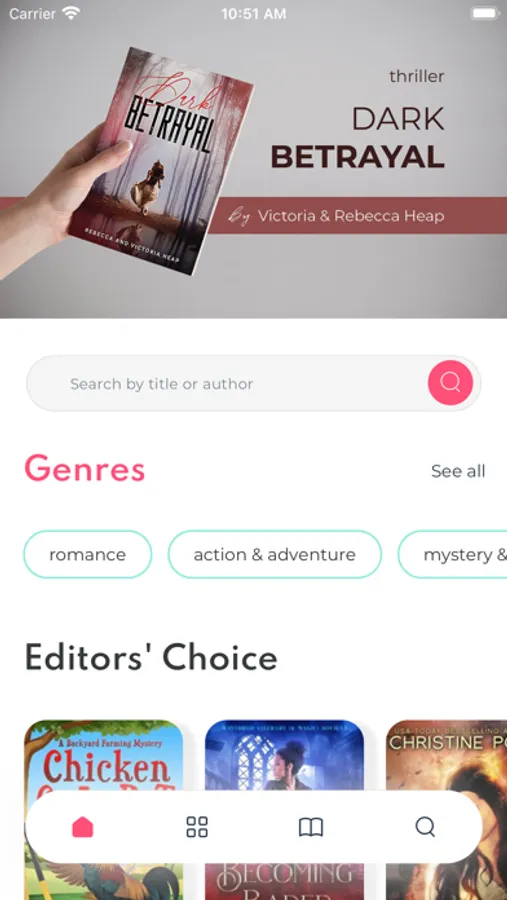
Task: Select the action & adventure genre chip
Action: coord(274,554)
